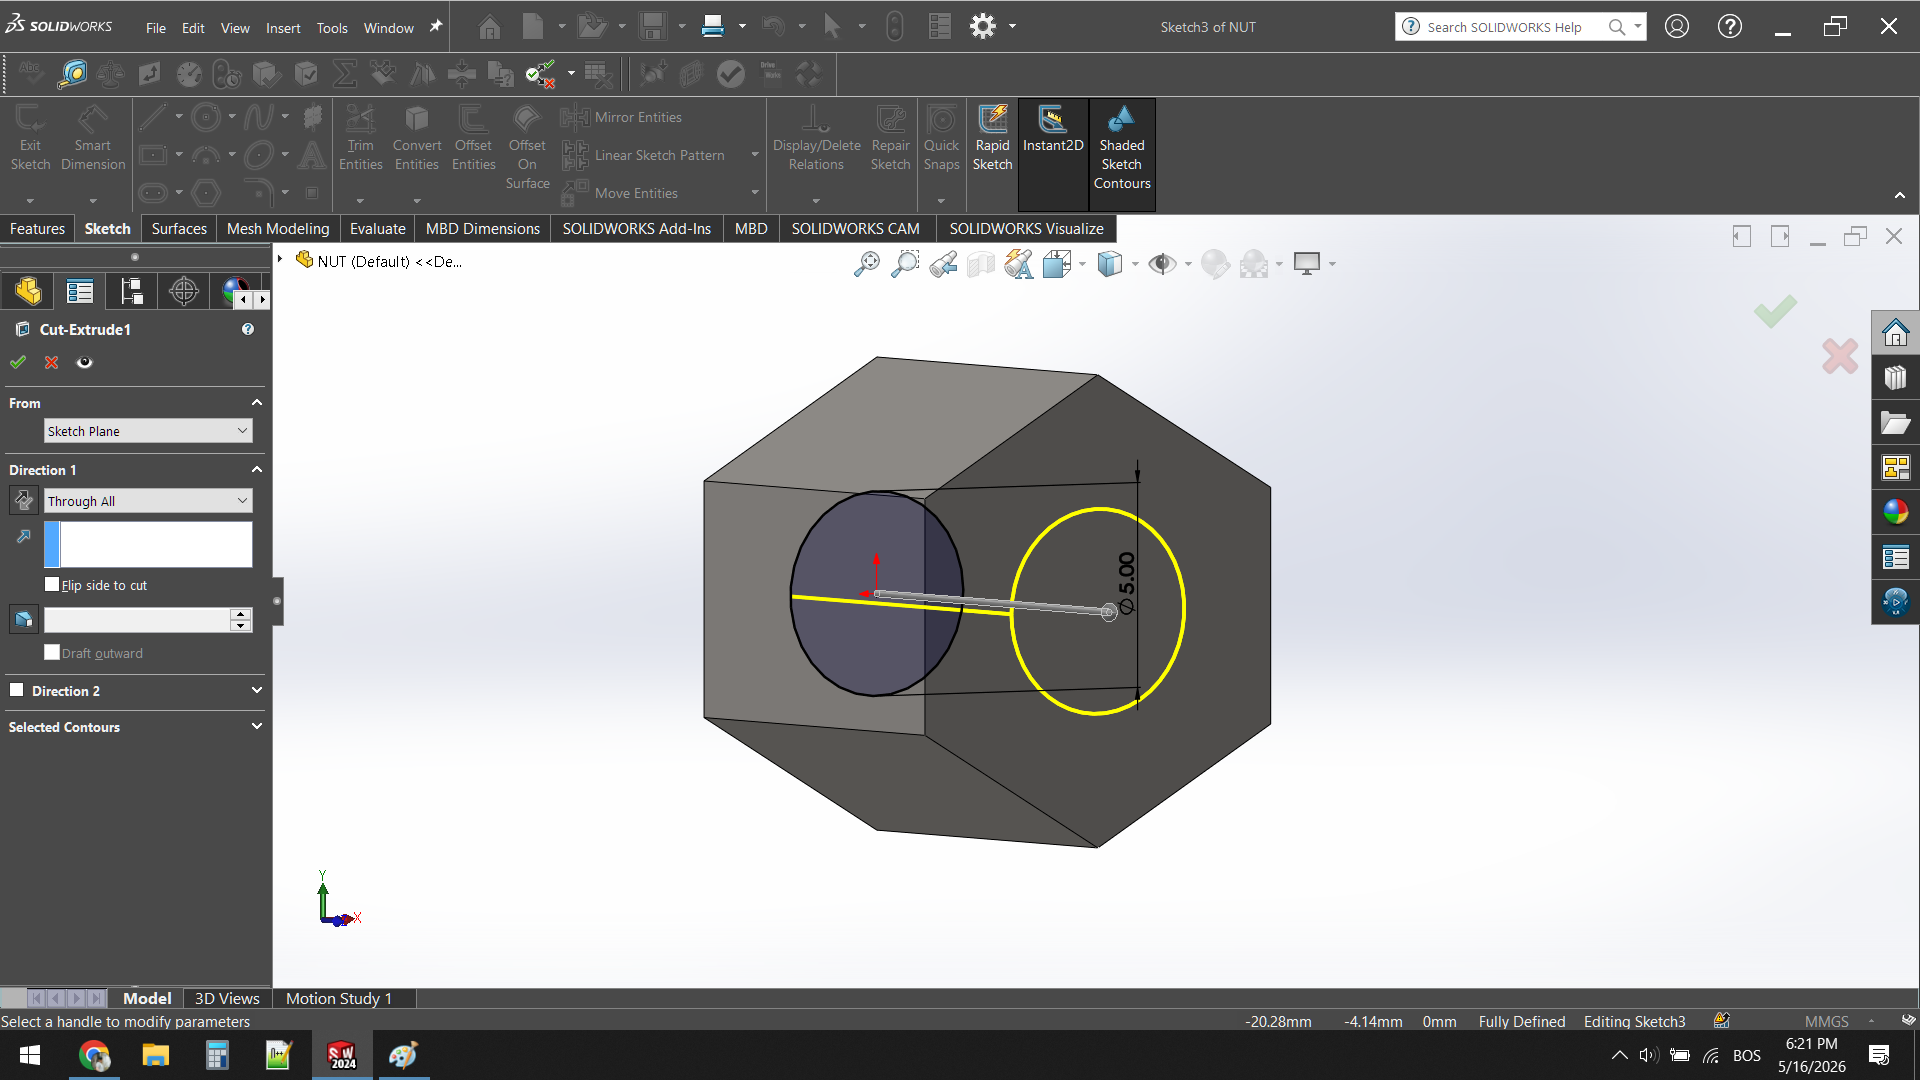Collapse the From section
The width and height of the screenshot is (1920, 1080).
(256, 403)
